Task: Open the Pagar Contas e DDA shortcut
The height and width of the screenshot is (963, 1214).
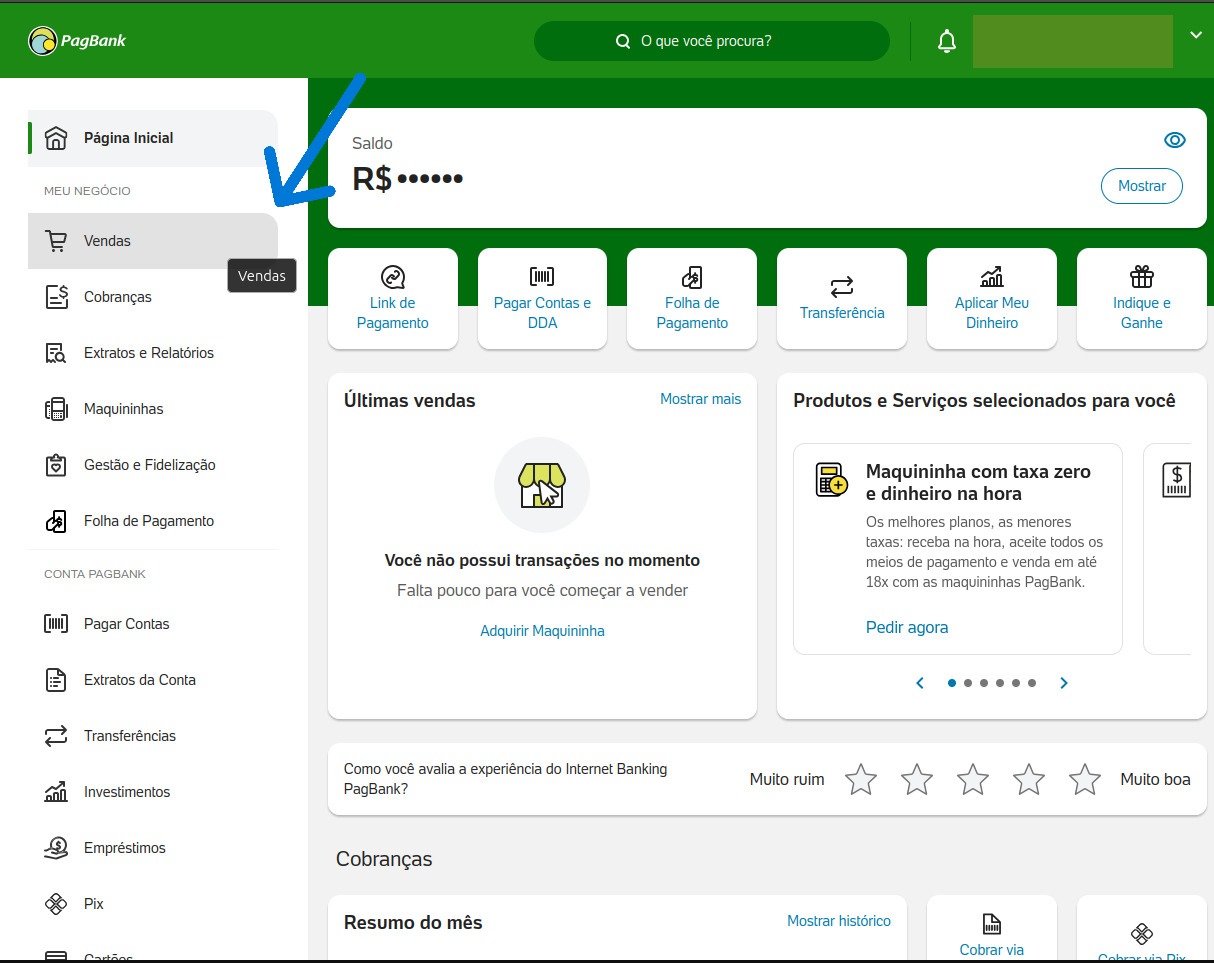Action: 542,299
